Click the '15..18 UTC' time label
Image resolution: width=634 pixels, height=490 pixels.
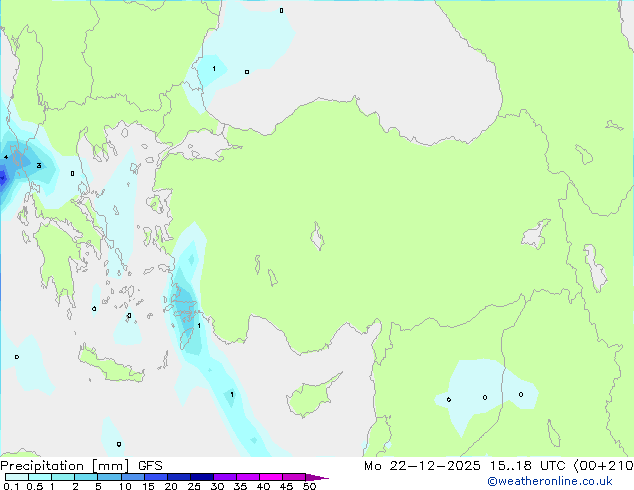click(x=527, y=466)
